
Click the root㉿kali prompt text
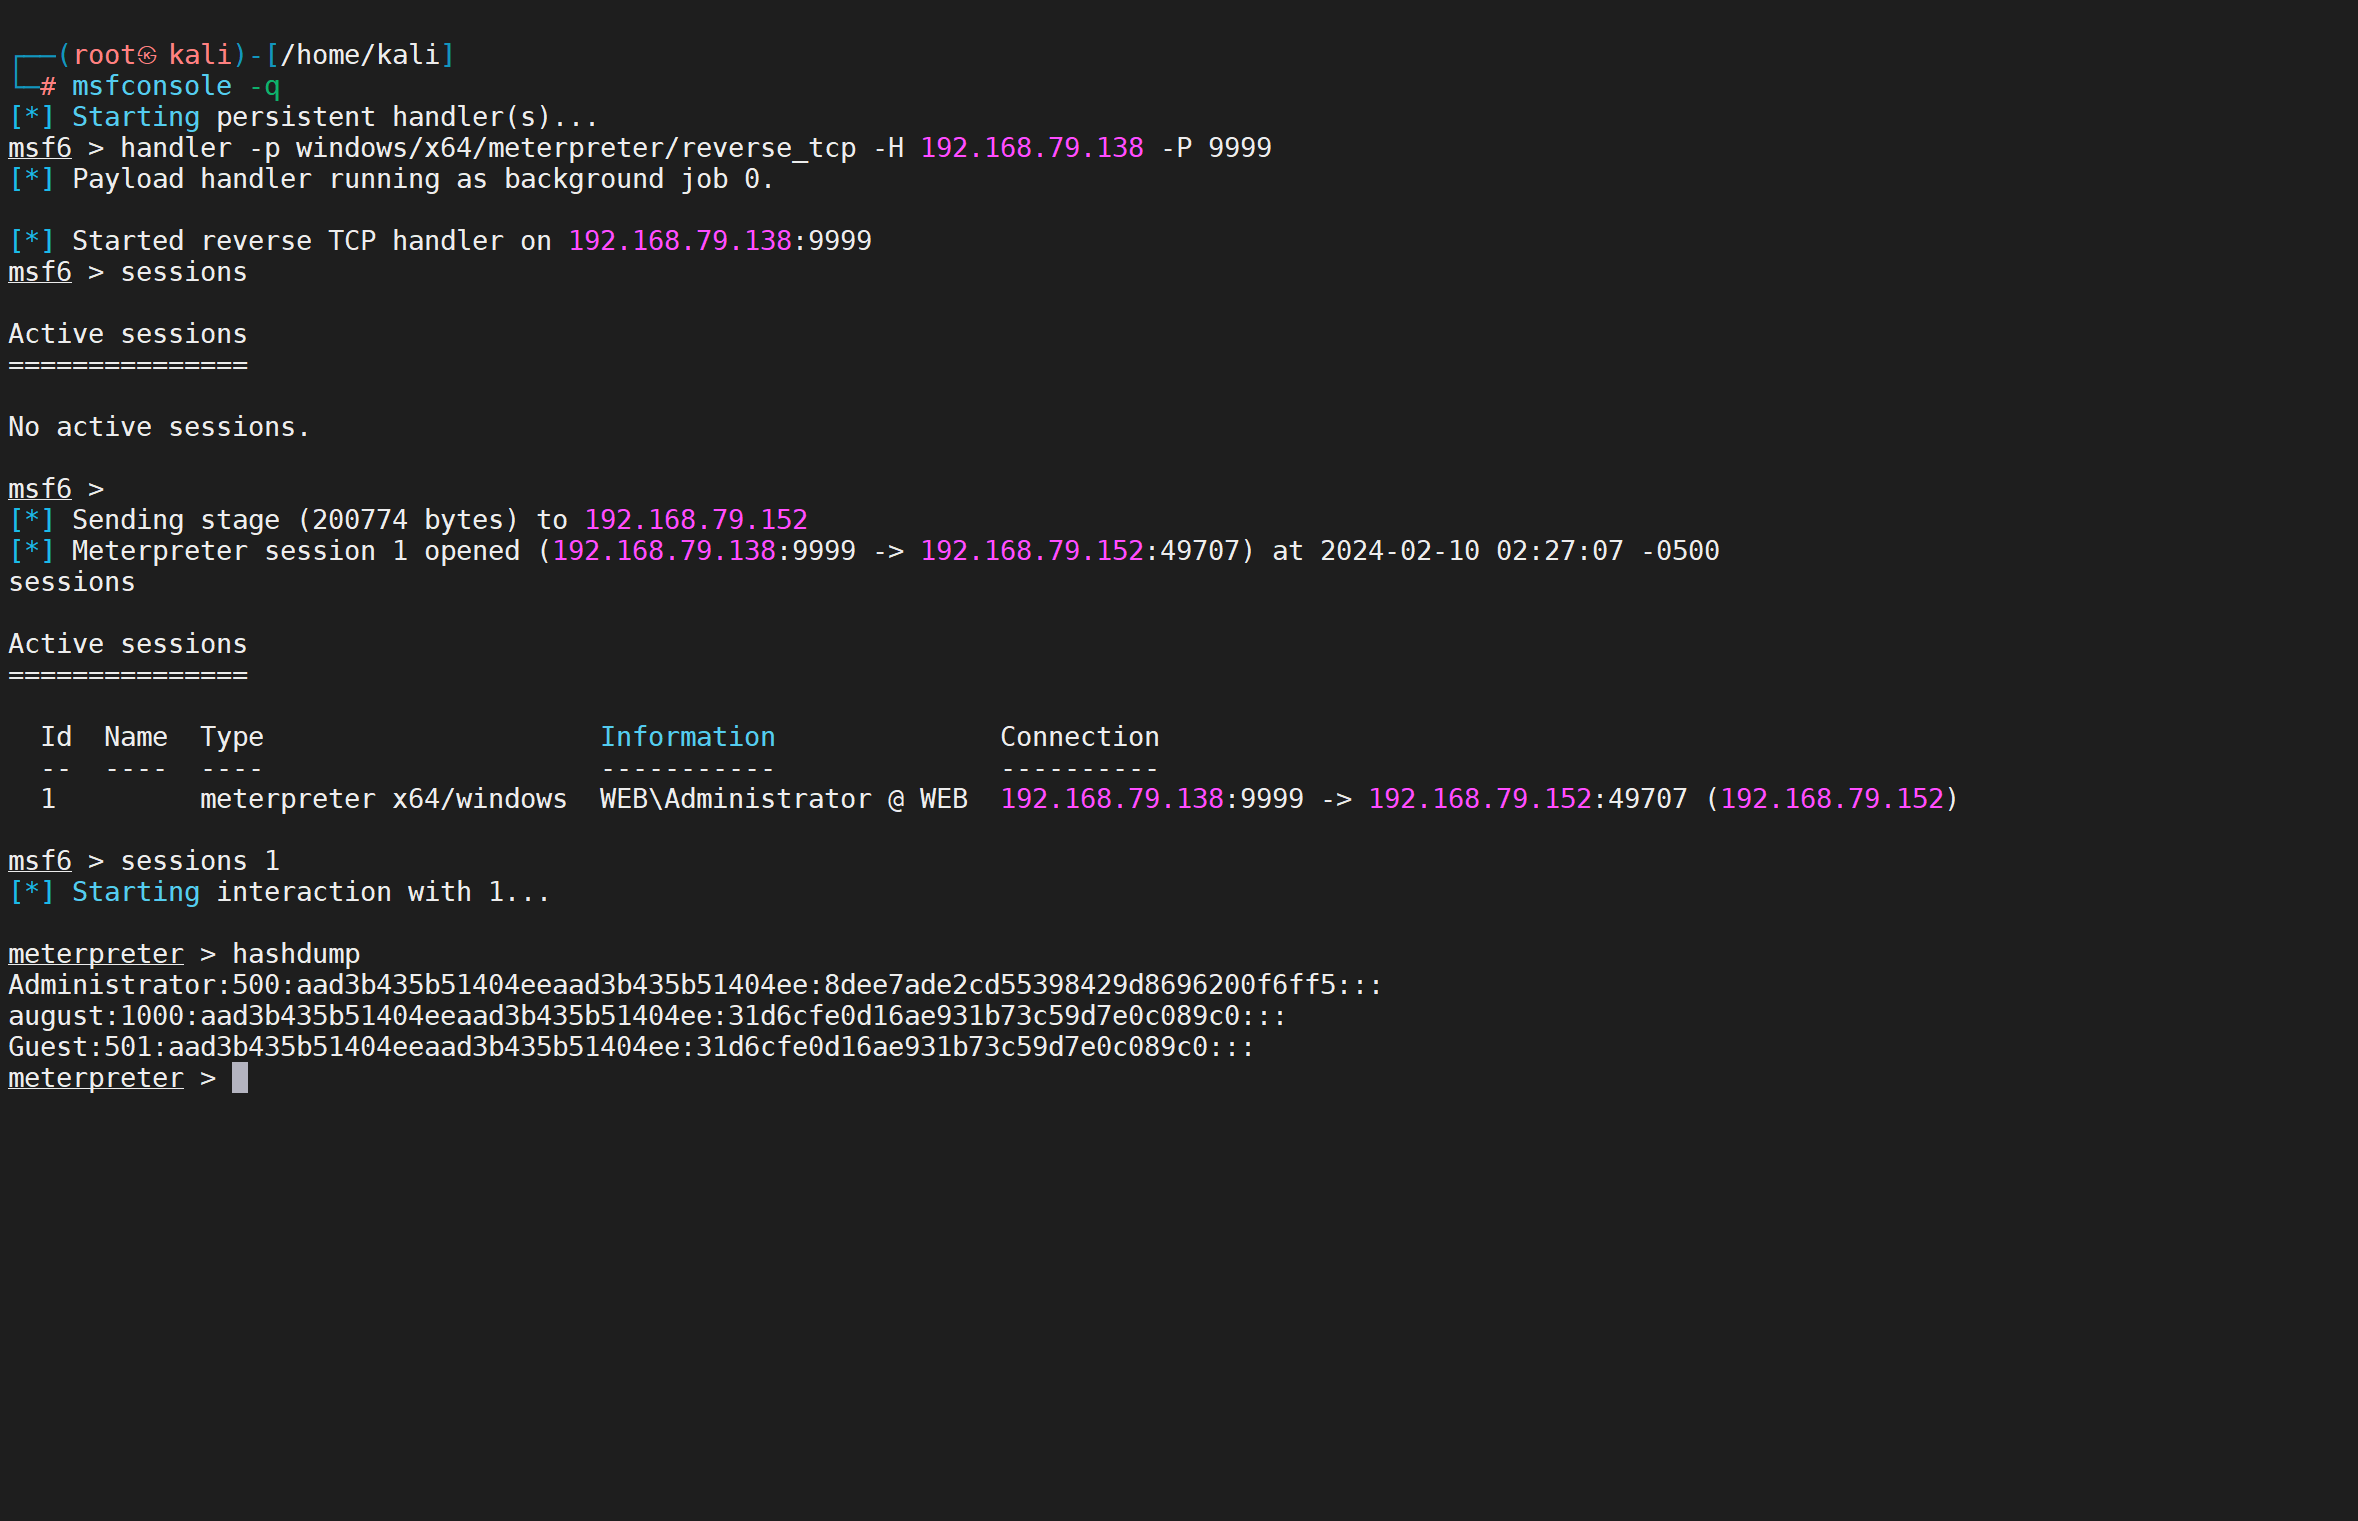click(x=152, y=55)
